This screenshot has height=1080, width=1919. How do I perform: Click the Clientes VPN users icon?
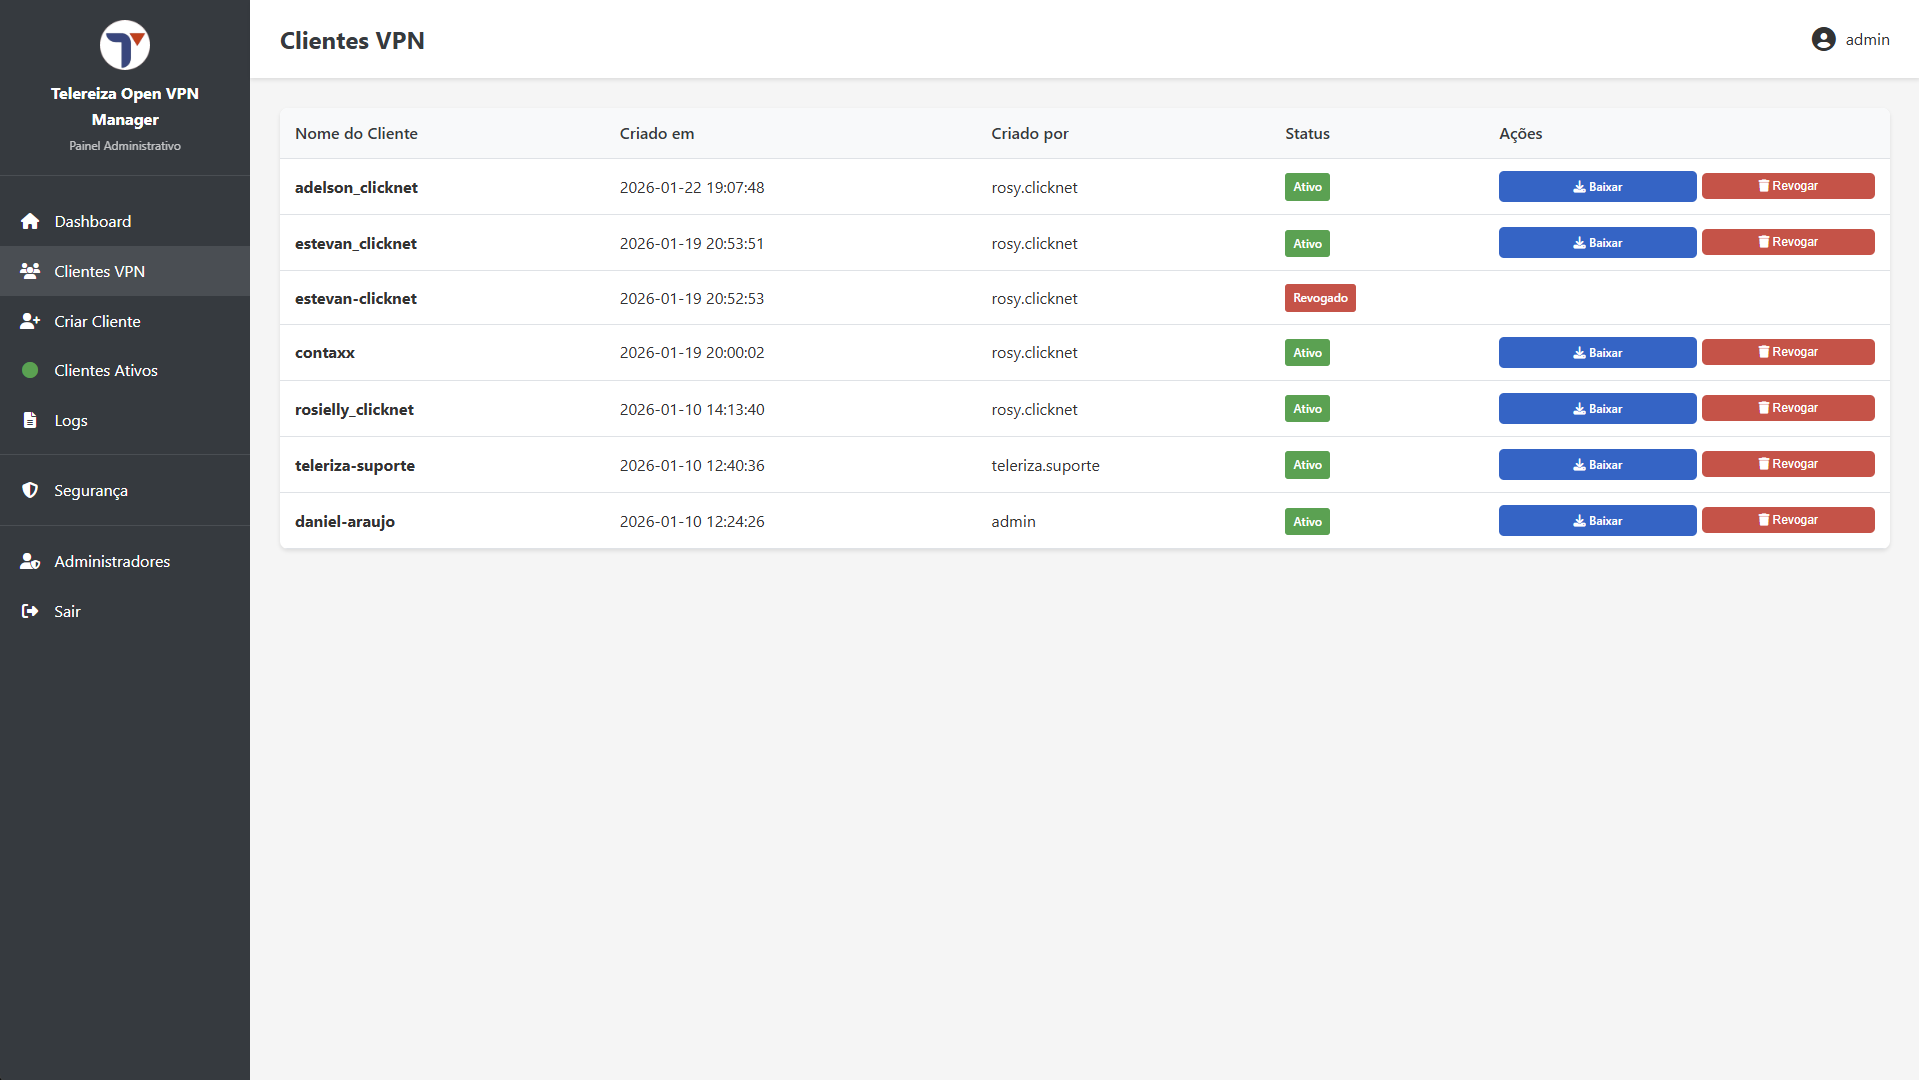[x=30, y=271]
